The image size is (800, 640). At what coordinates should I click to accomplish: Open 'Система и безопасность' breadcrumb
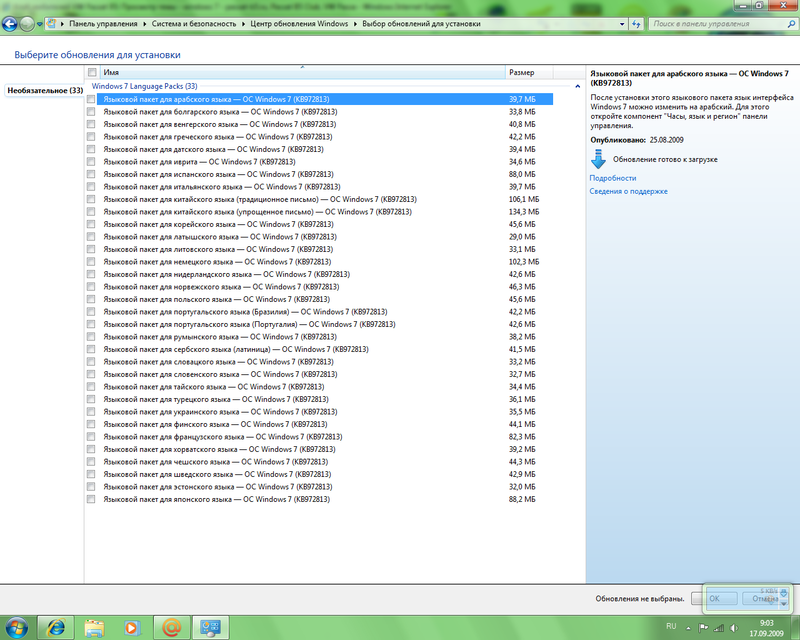coord(194,23)
